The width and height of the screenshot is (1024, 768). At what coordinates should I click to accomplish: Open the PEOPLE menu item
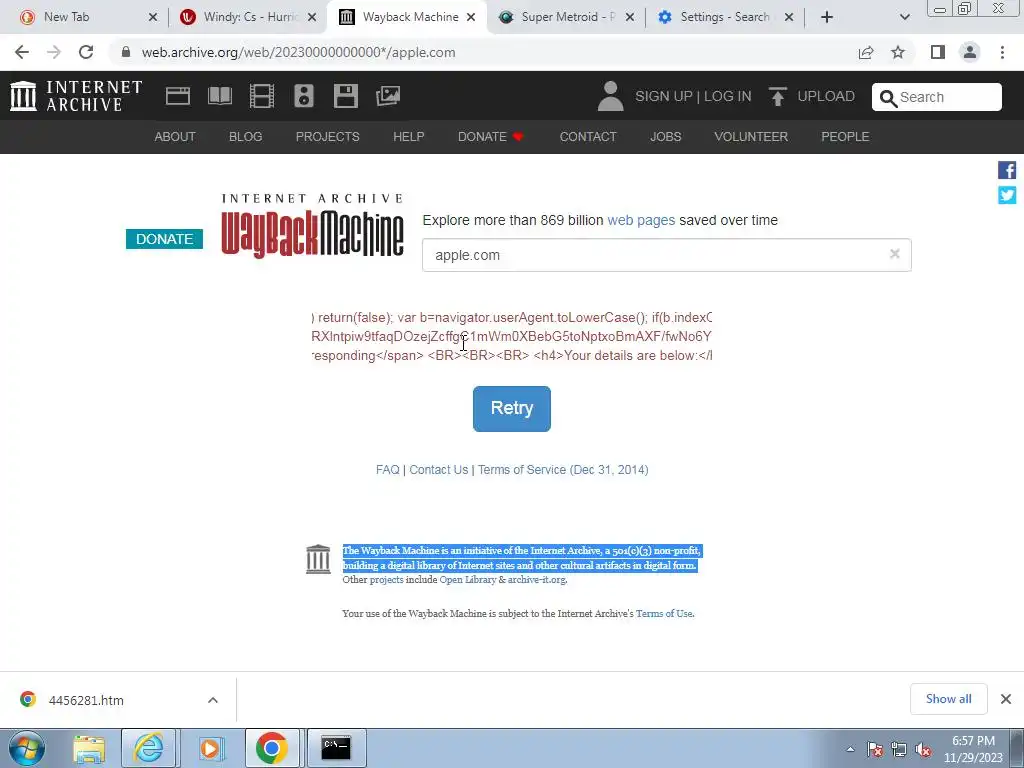tap(845, 136)
